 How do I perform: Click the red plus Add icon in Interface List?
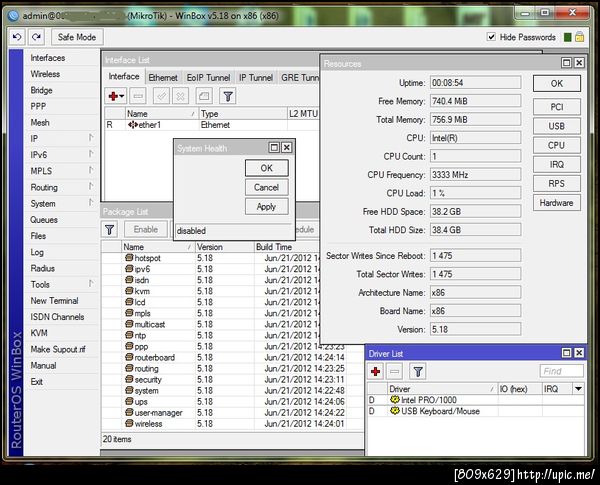(113, 96)
